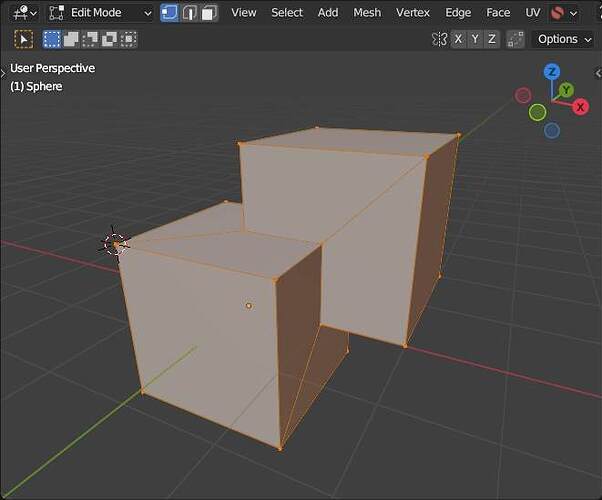Click the User Perspective label
The image size is (602, 500).
pos(52,68)
